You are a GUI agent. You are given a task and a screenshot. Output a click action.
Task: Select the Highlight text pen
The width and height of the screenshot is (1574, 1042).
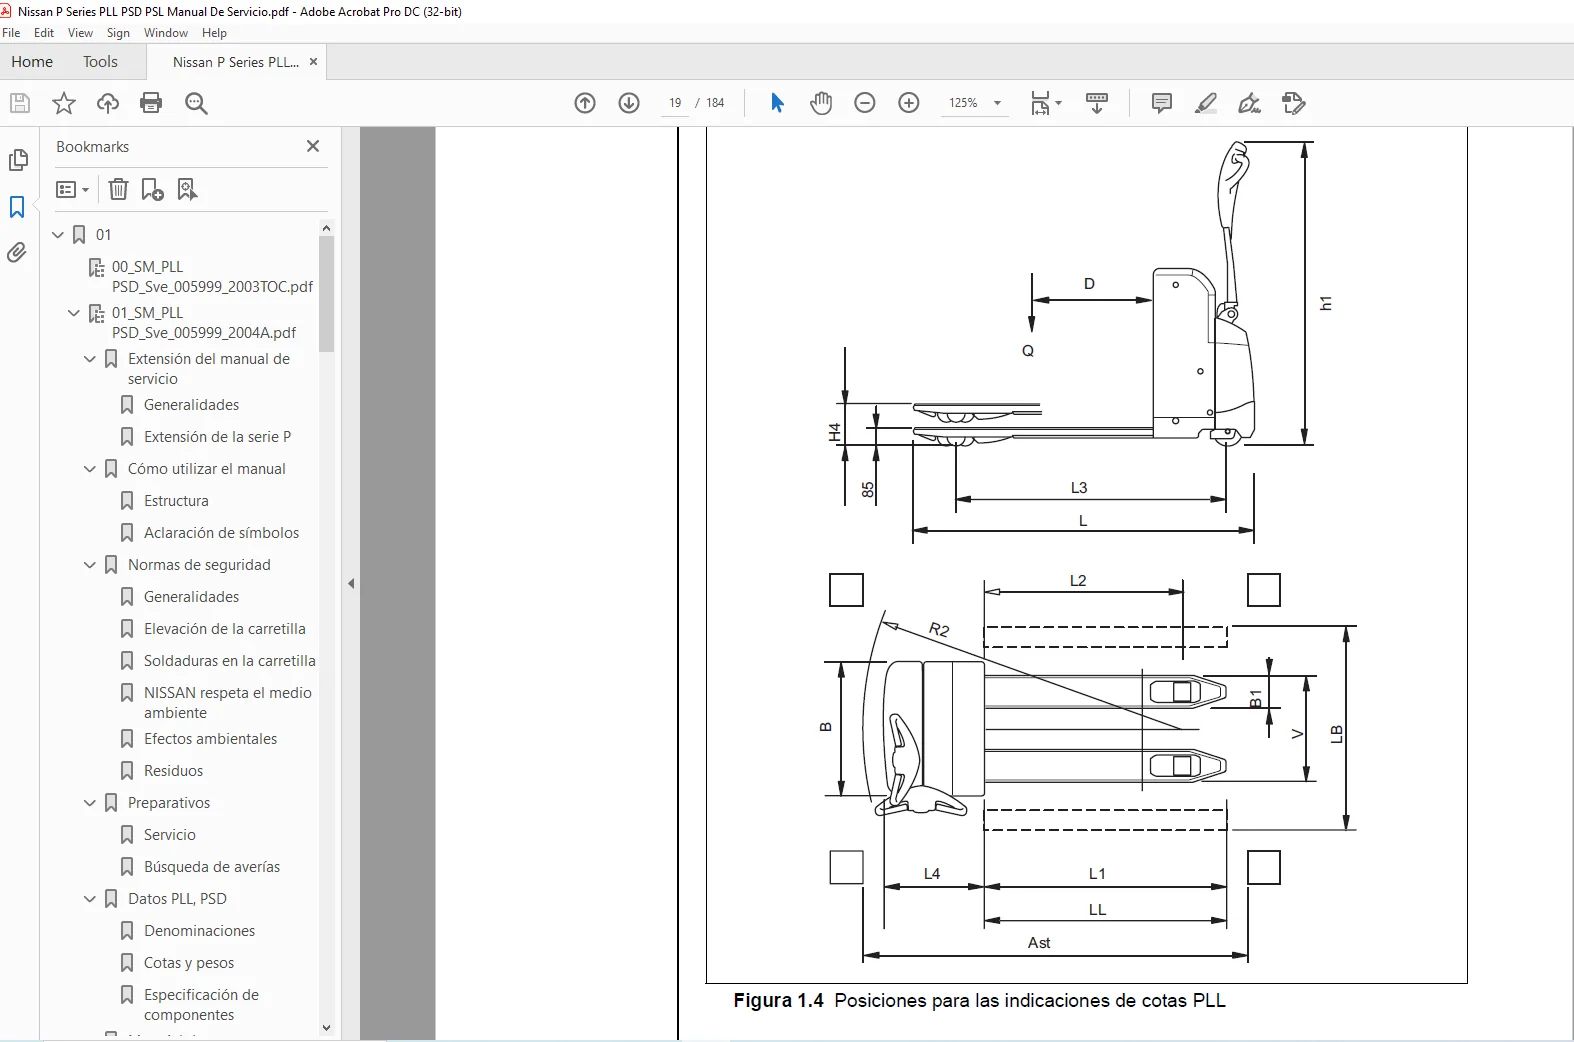(1206, 103)
